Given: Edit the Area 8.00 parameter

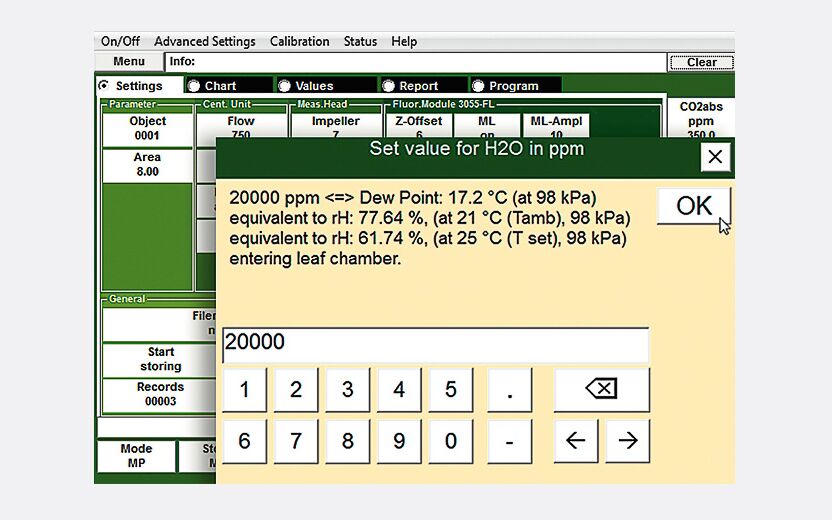Looking at the screenshot, I should (x=147, y=164).
